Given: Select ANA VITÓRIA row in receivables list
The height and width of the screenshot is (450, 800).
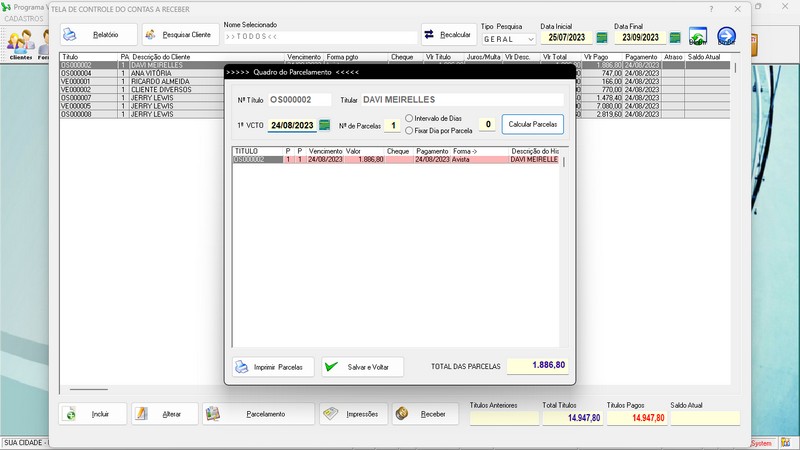Looking at the screenshot, I should point(142,73).
